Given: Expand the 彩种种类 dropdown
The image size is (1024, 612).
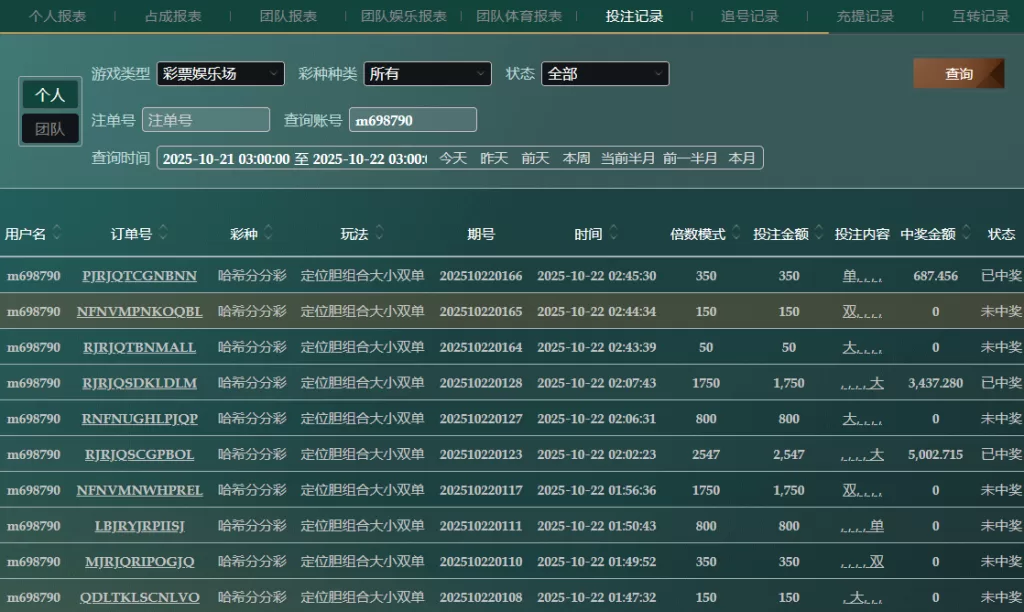Looking at the screenshot, I should tap(427, 74).
